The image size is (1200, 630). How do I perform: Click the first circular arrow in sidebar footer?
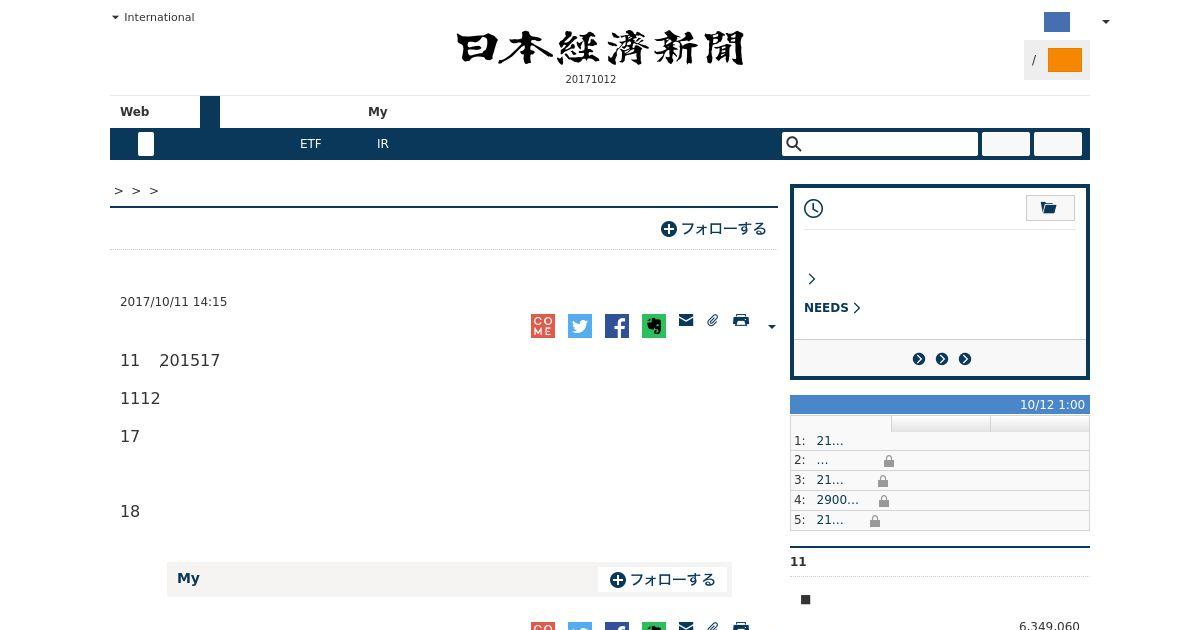[x=919, y=359]
